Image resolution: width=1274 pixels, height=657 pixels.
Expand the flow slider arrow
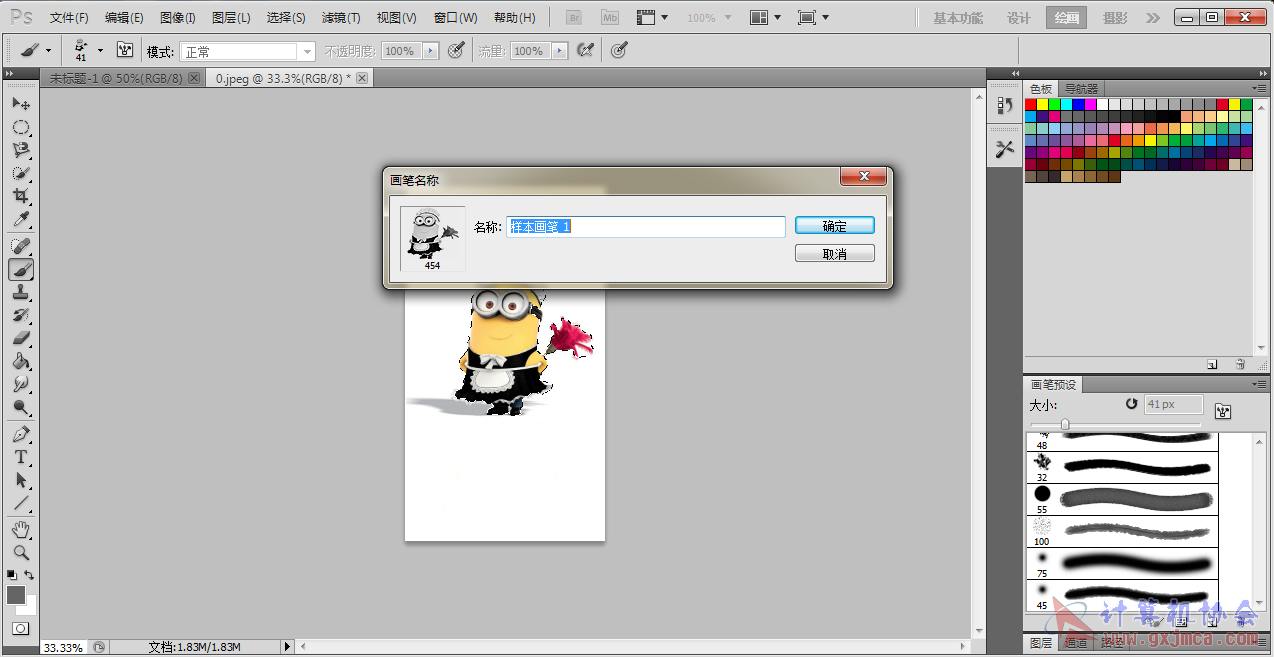coord(559,51)
